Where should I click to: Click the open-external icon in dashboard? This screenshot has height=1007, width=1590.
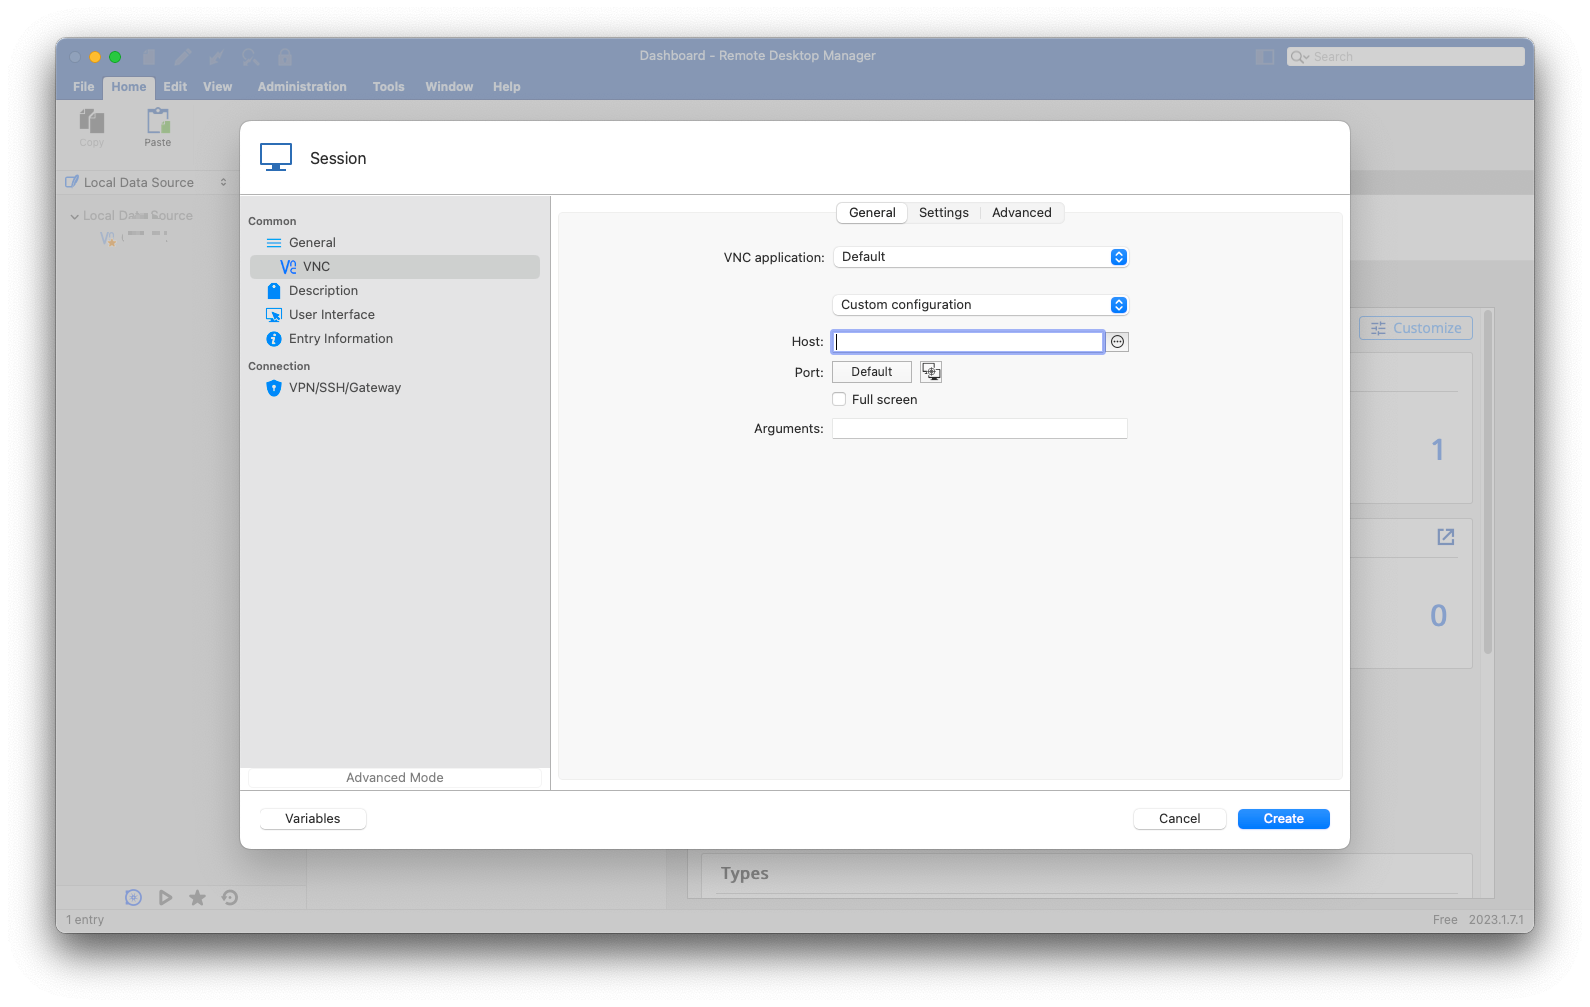click(x=1446, y=537)
